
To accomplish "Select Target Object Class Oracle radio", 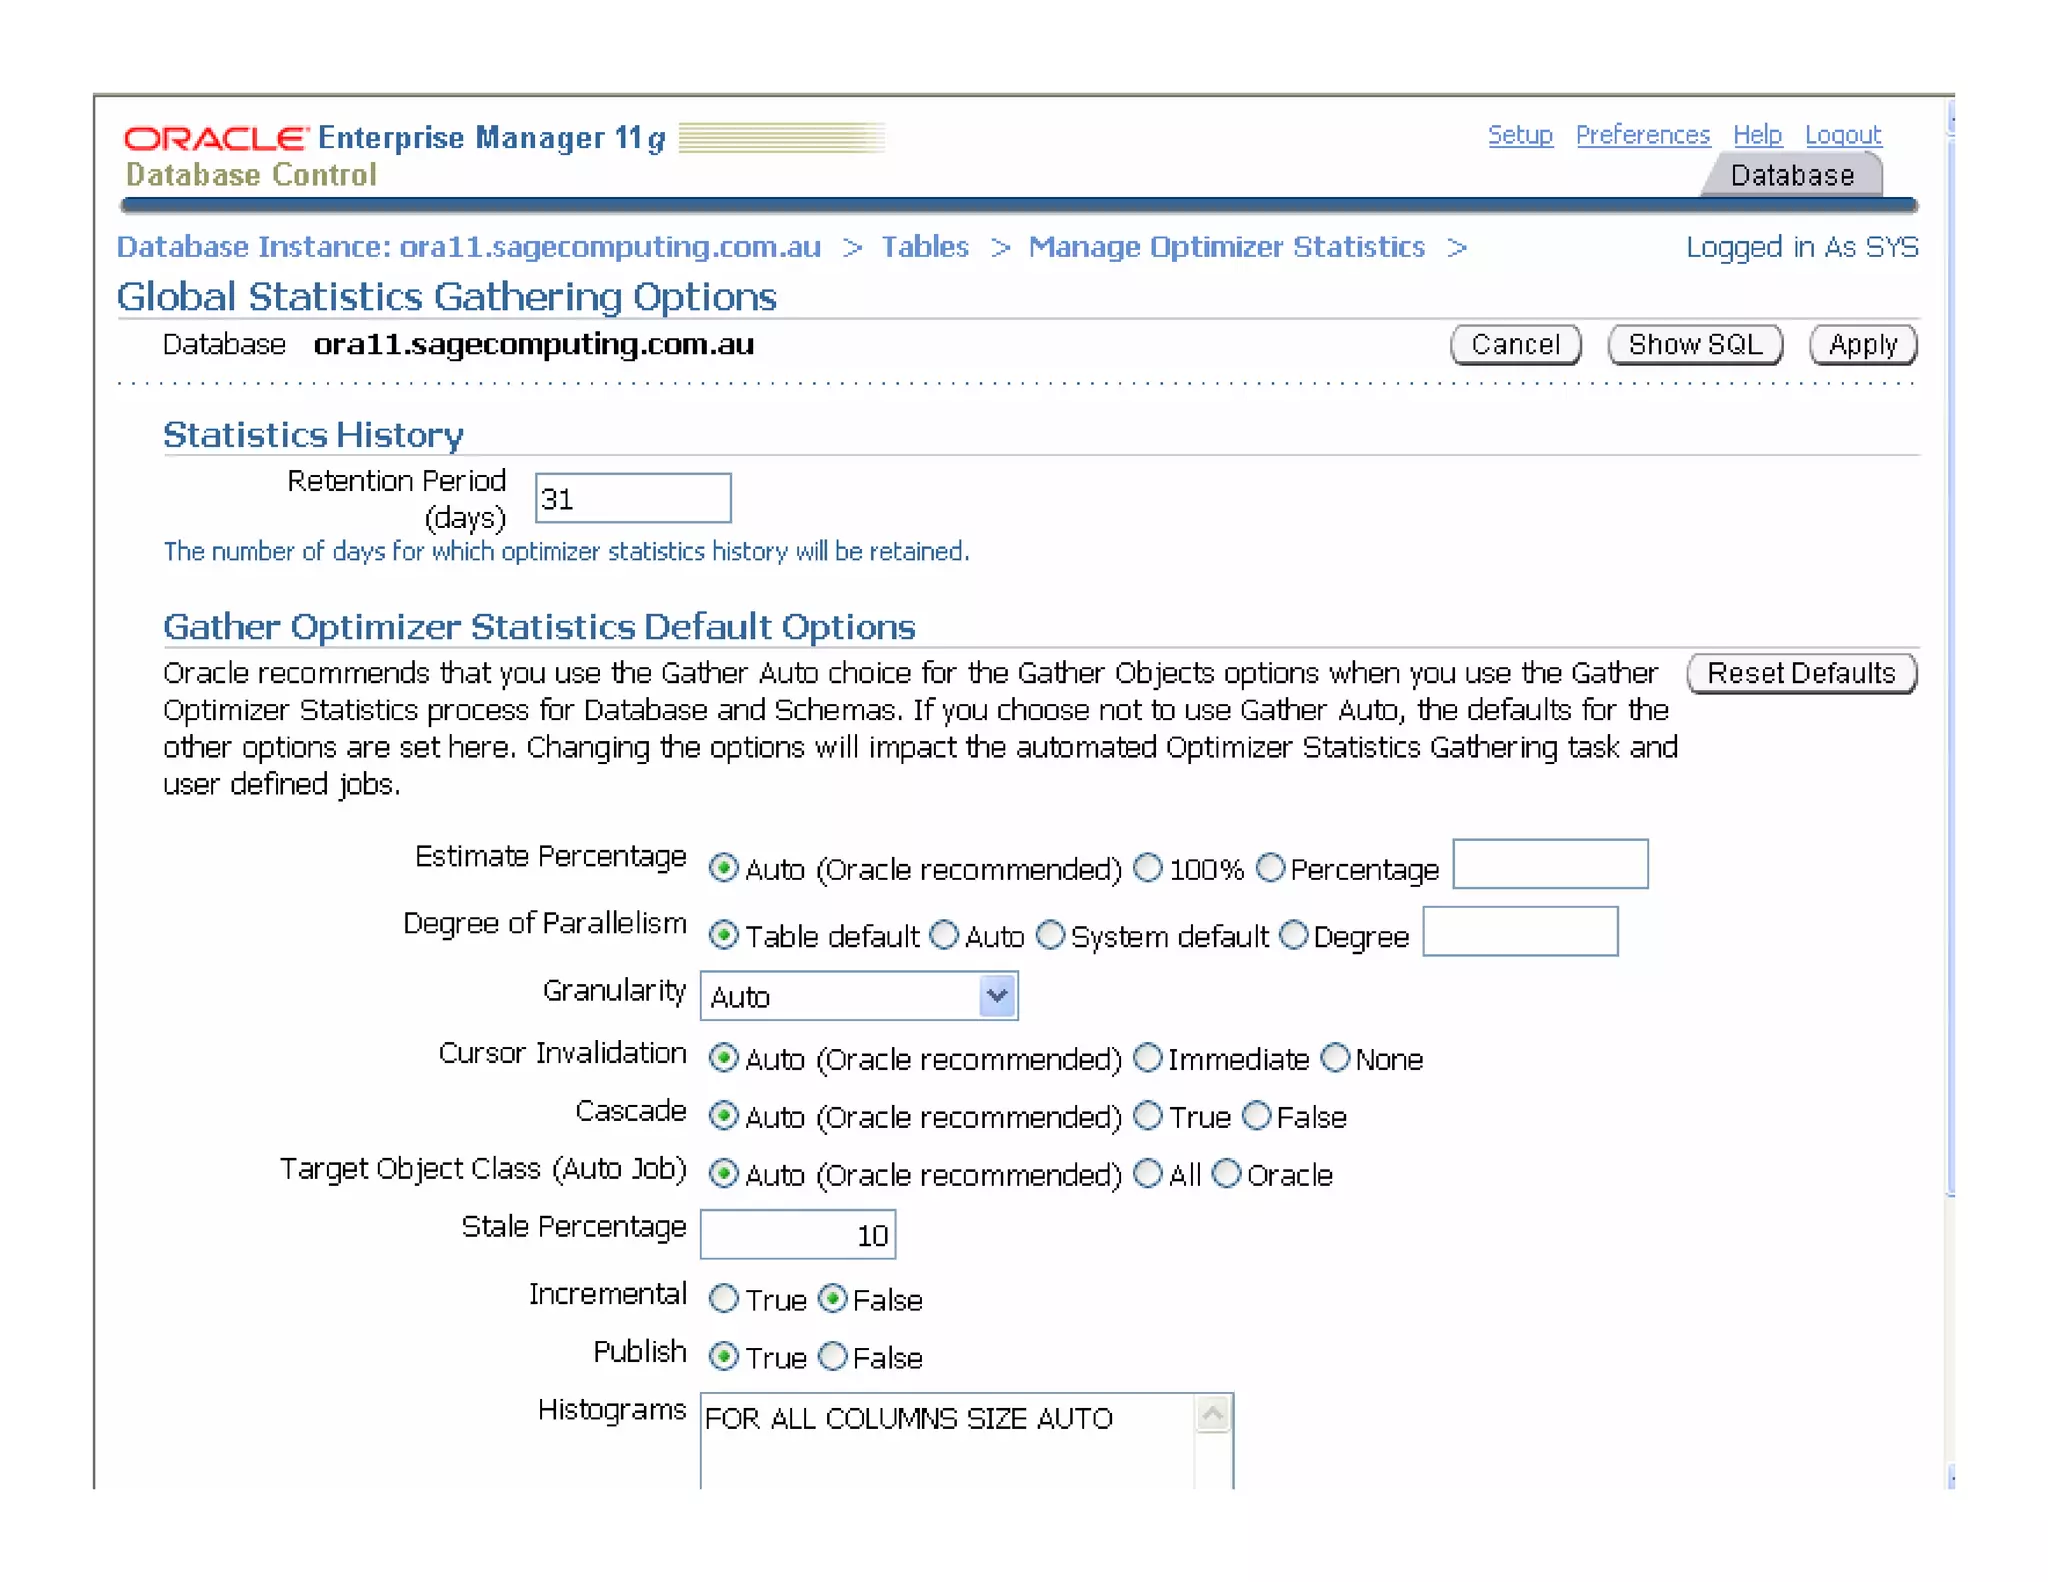I will click(1227, 1173).
